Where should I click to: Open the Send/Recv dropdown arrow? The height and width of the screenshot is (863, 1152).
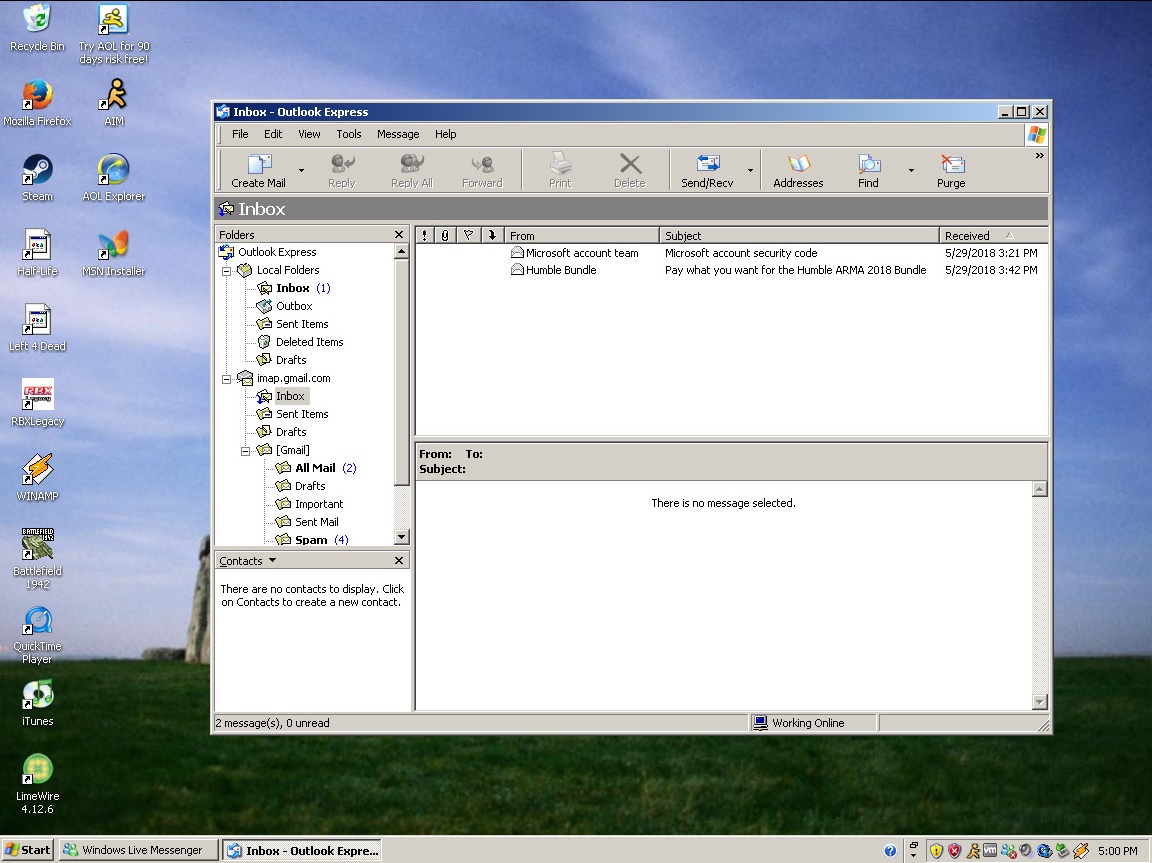point(750,170)
